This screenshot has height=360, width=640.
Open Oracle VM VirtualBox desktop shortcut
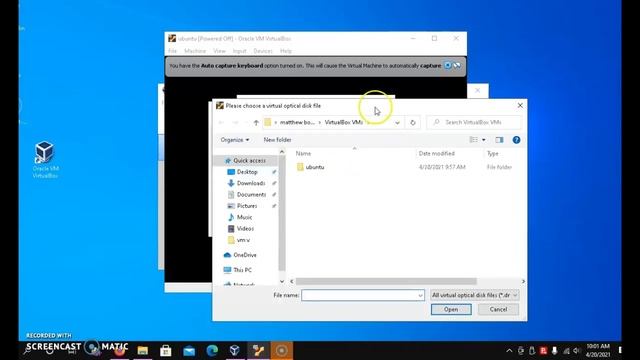pos(45,159)
